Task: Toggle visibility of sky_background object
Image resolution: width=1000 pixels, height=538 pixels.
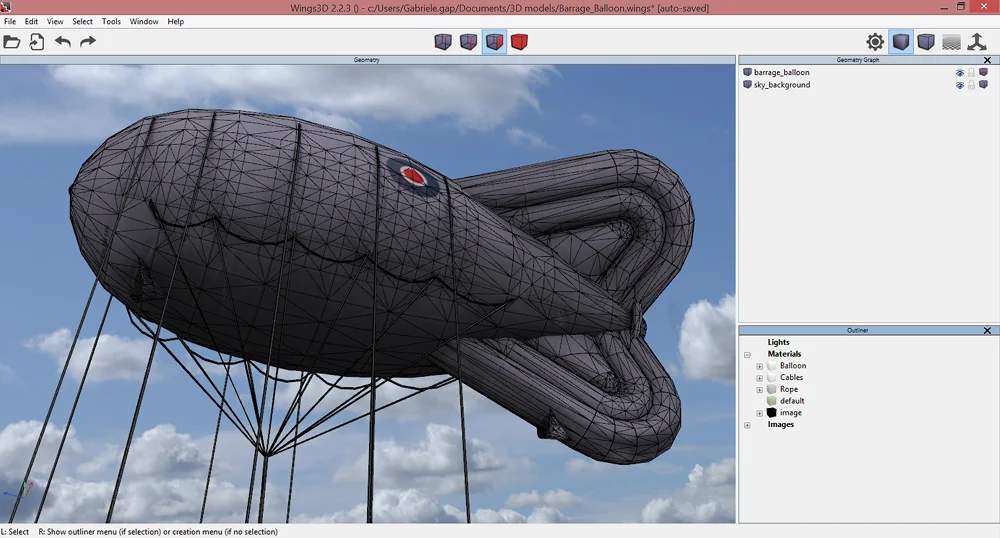Action: (x=959, y=85)
